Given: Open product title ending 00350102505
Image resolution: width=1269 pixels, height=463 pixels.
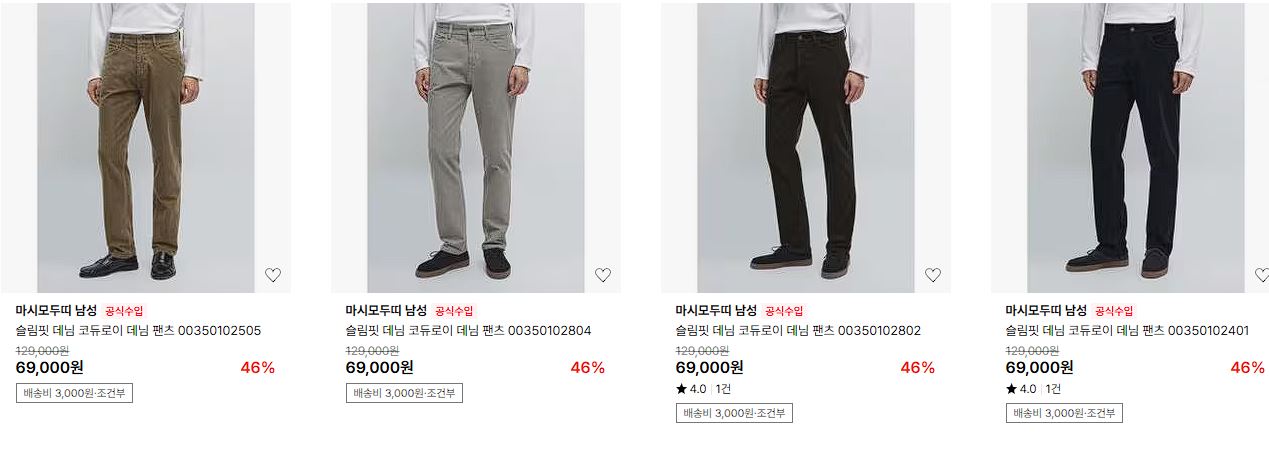Looking at the screenshot, I should 138,330.
